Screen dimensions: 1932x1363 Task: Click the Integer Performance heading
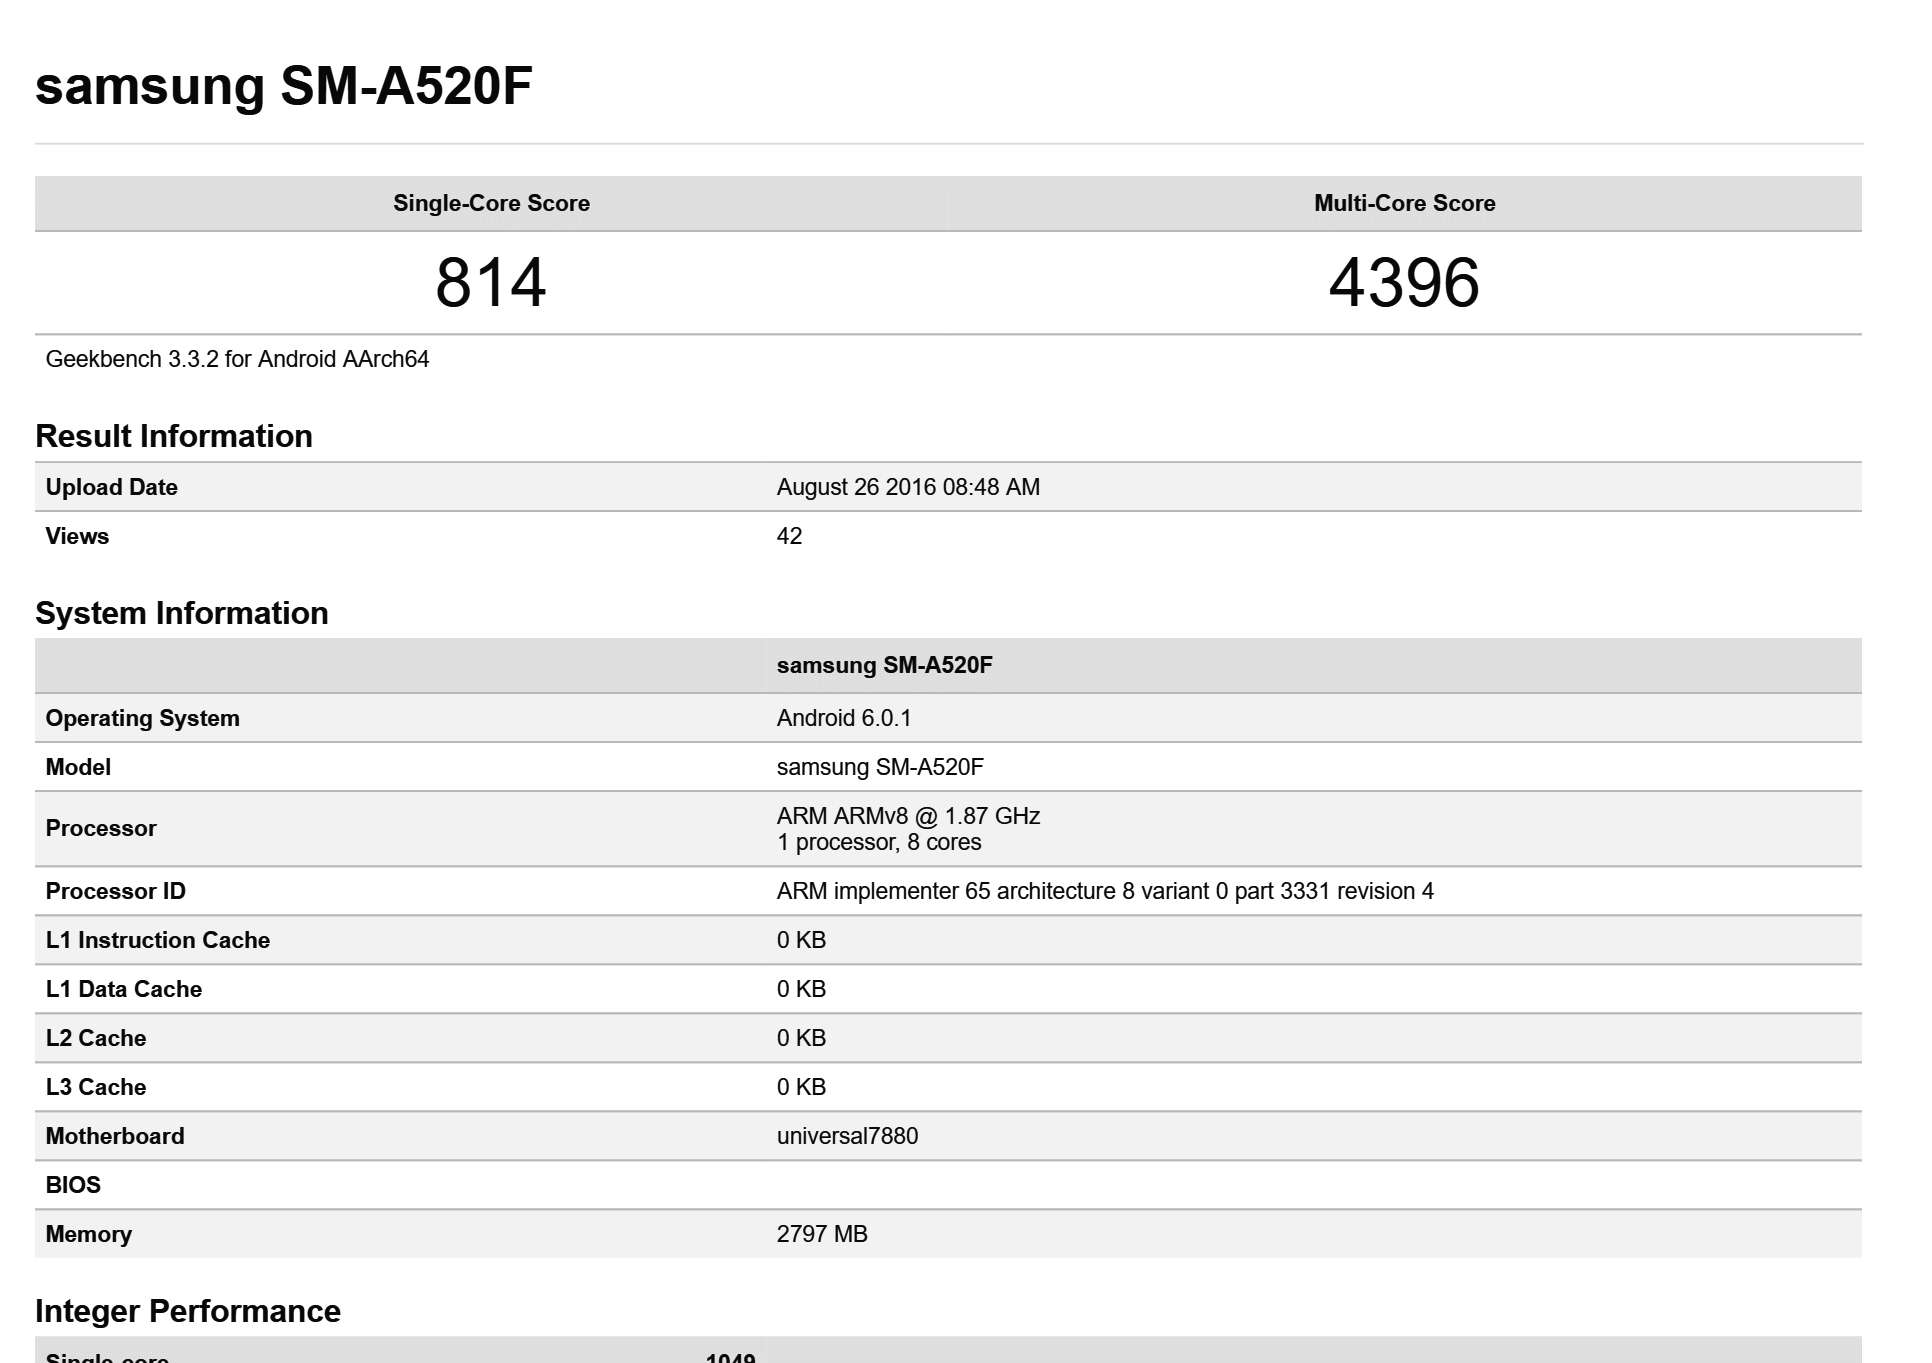(188, 1311)
